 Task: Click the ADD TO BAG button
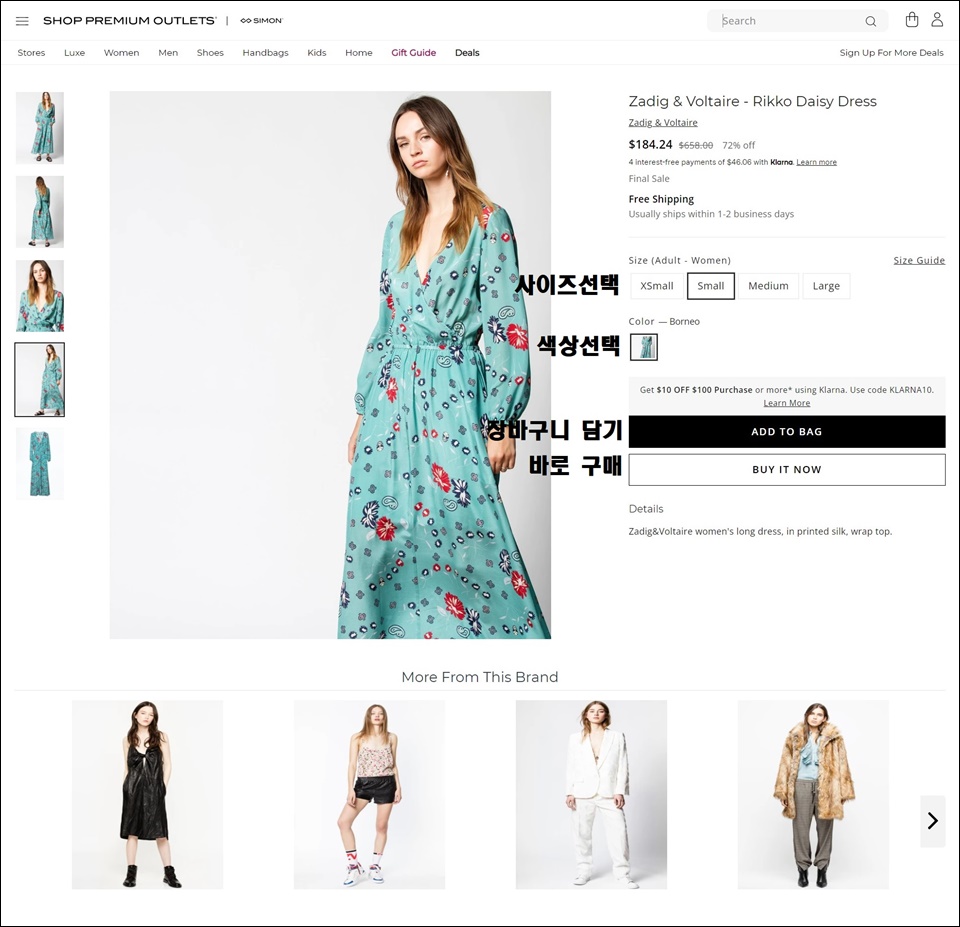pyautogui.click(x=787, y=432)
